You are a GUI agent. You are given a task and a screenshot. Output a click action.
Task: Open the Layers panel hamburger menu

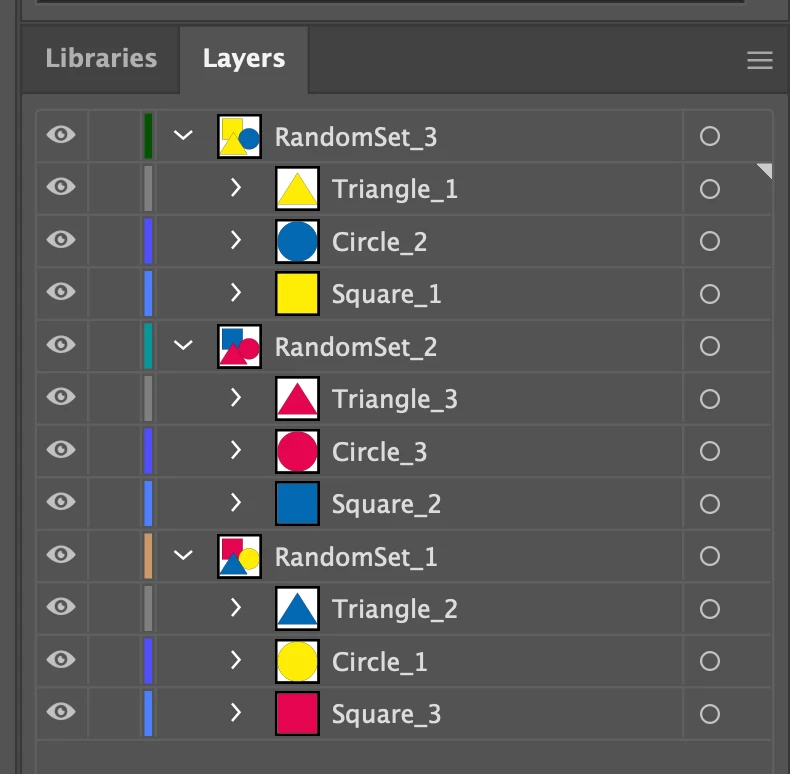coord(760,60)
